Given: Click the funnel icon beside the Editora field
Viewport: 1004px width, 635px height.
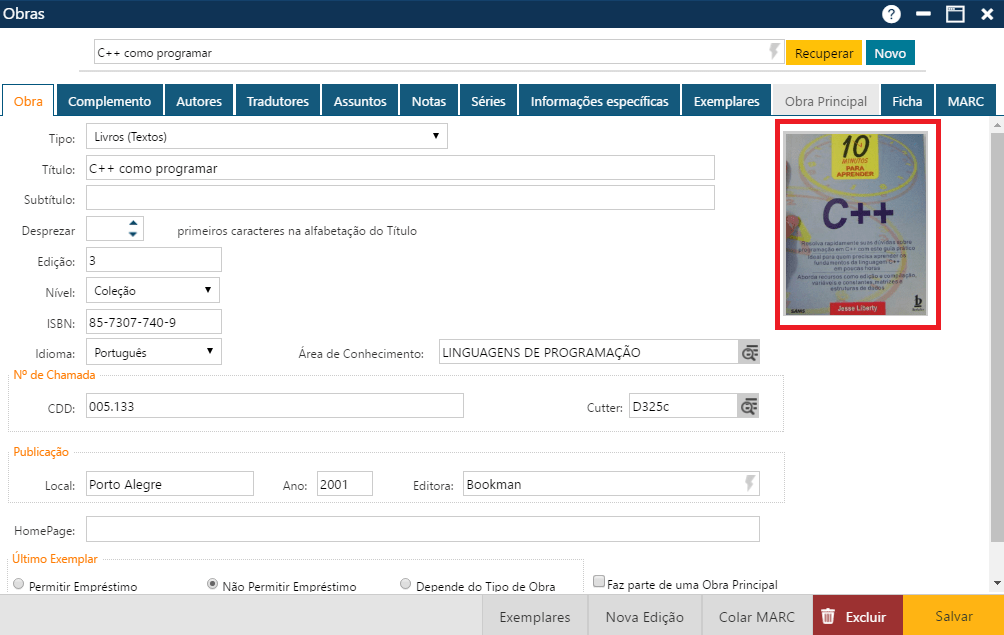Looking at the screenshot, I should click(750, 483).
